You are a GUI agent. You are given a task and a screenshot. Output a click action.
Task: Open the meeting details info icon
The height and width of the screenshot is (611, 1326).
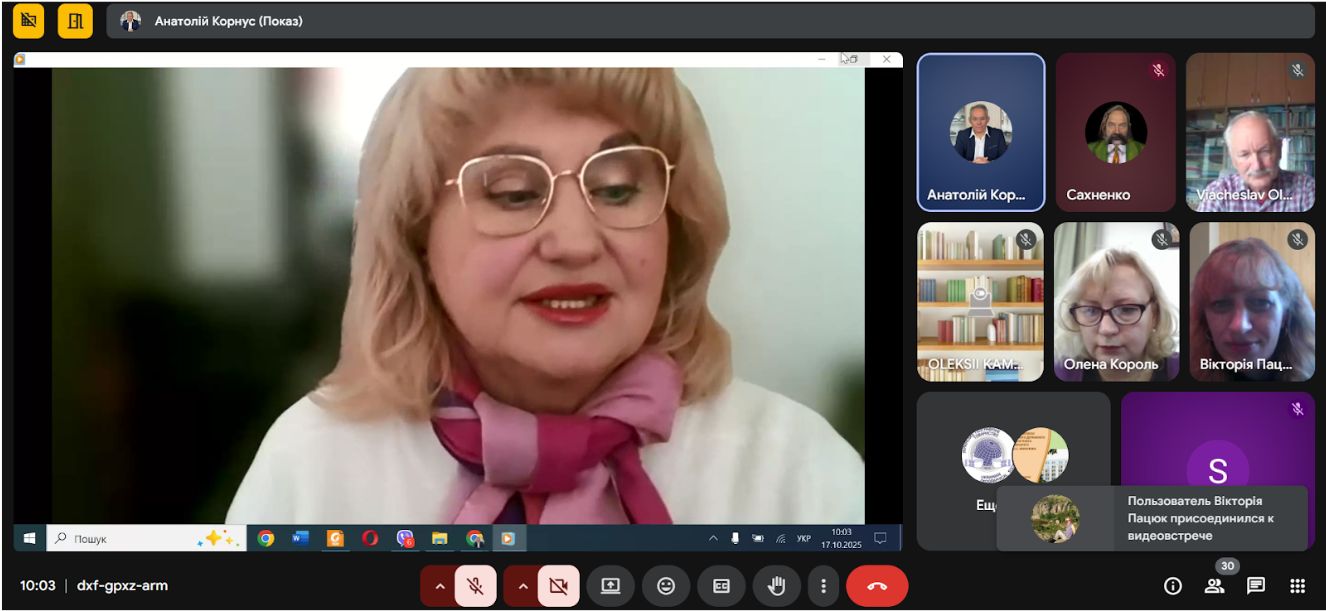[x=1173, y=586]
